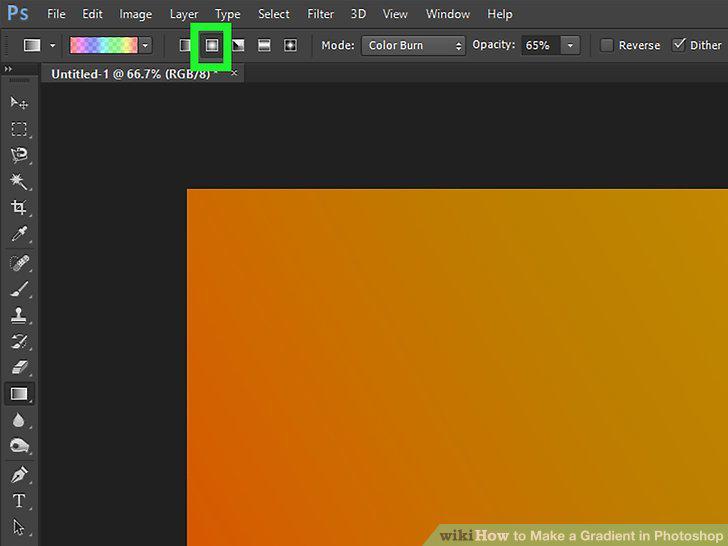Open the Filter menu

(x=320, y=14)
